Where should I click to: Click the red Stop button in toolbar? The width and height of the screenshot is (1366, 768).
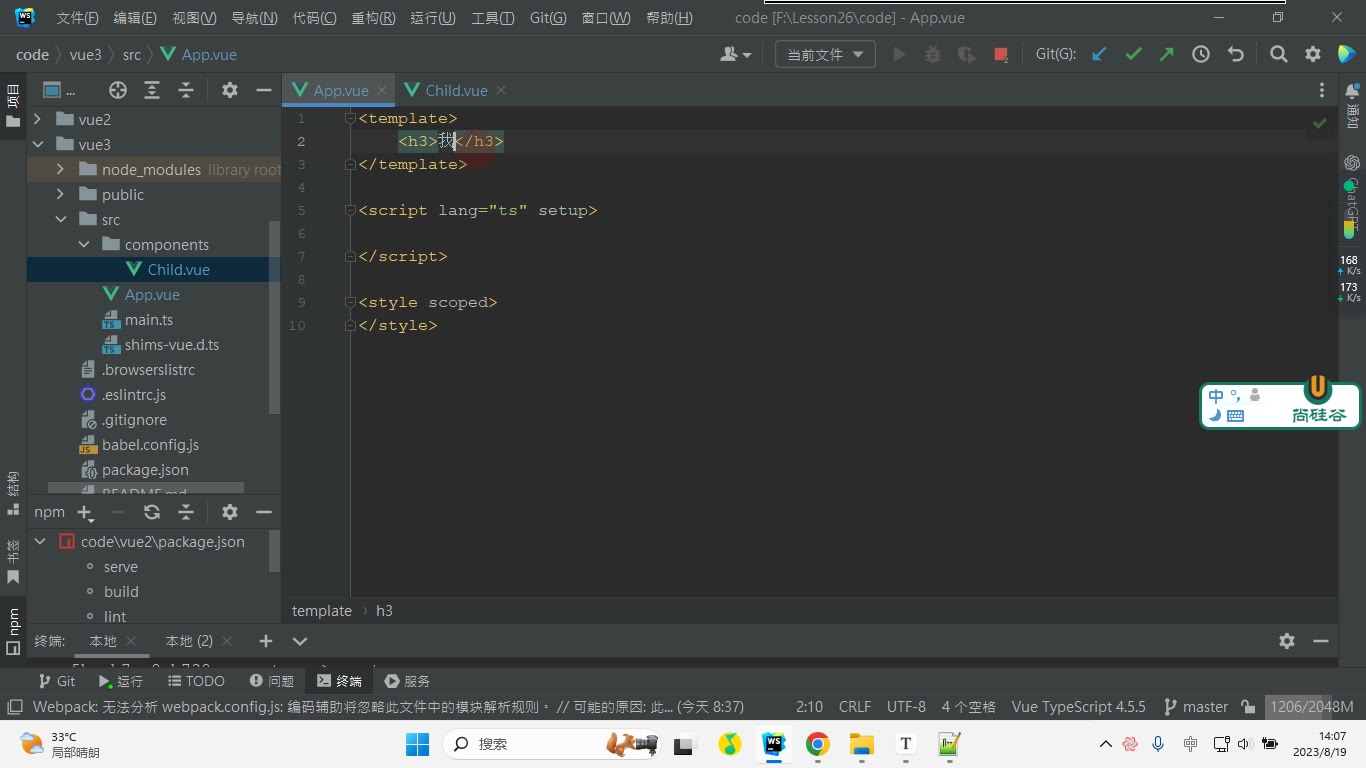point(1001,55)
